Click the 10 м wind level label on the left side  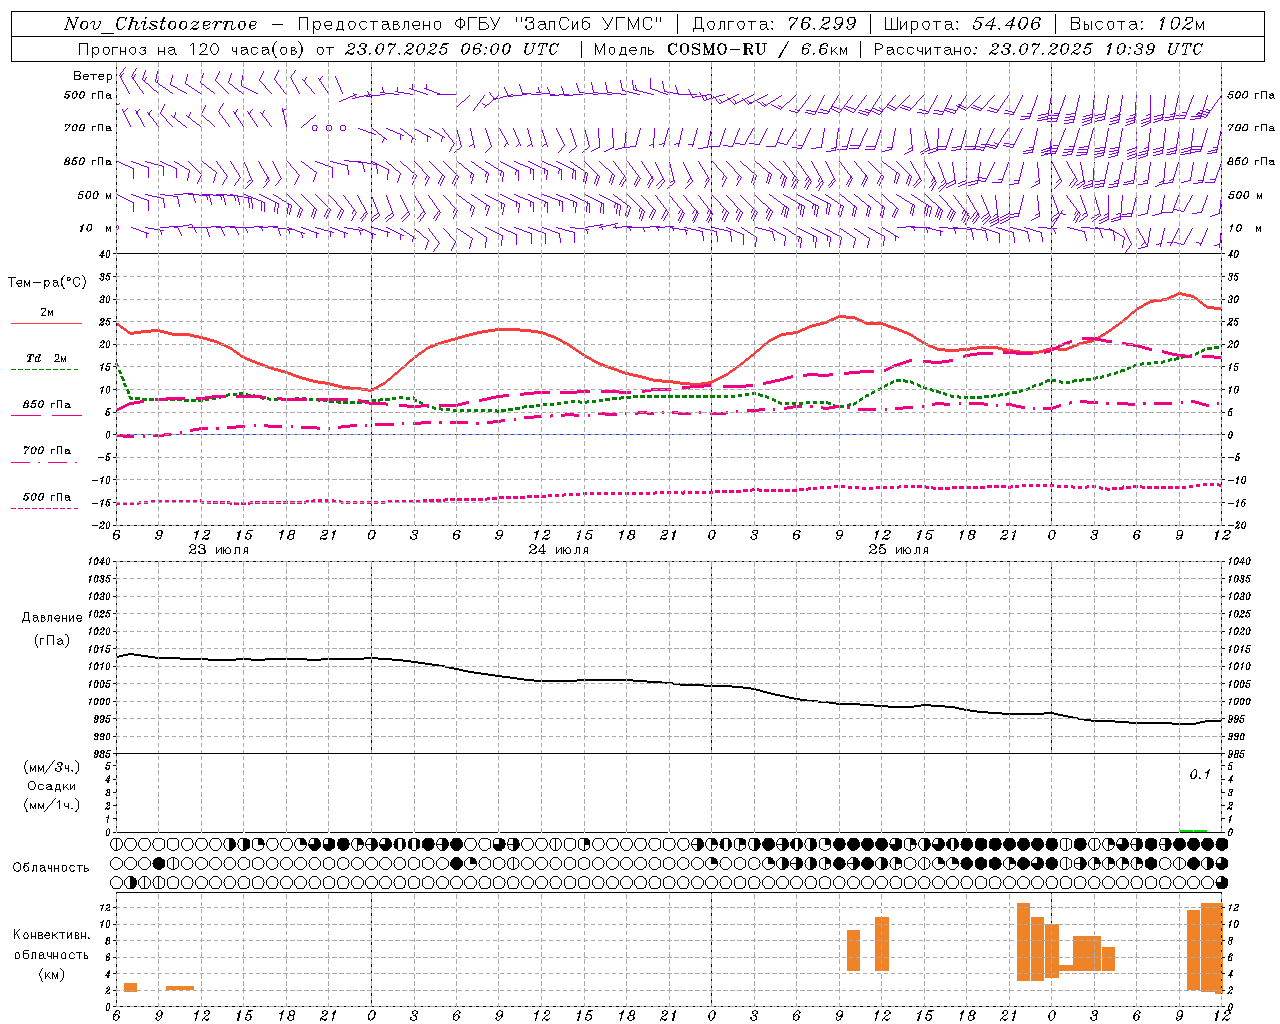[97, 228]
